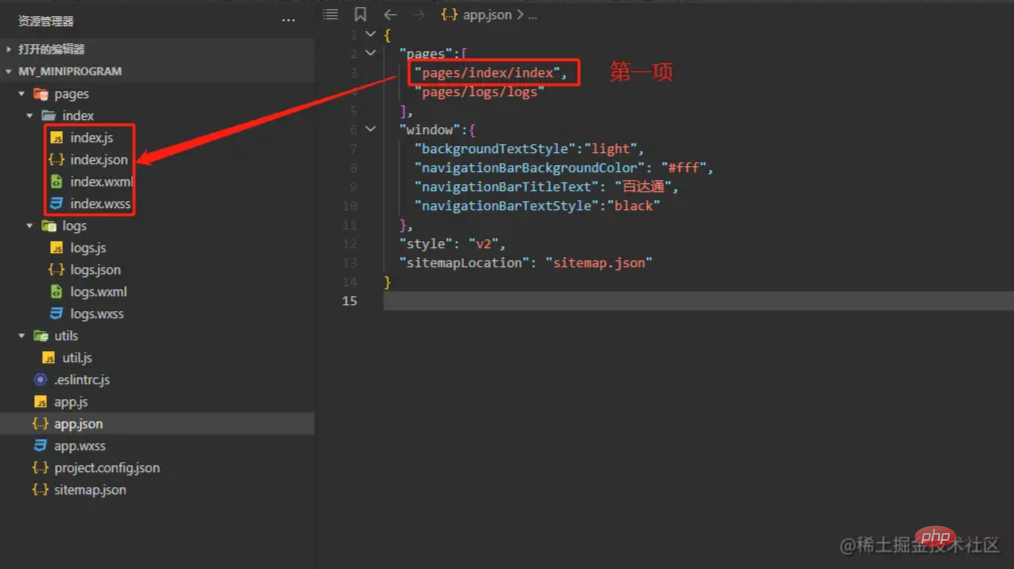Click the pages folder icon

tap(41, 94)
